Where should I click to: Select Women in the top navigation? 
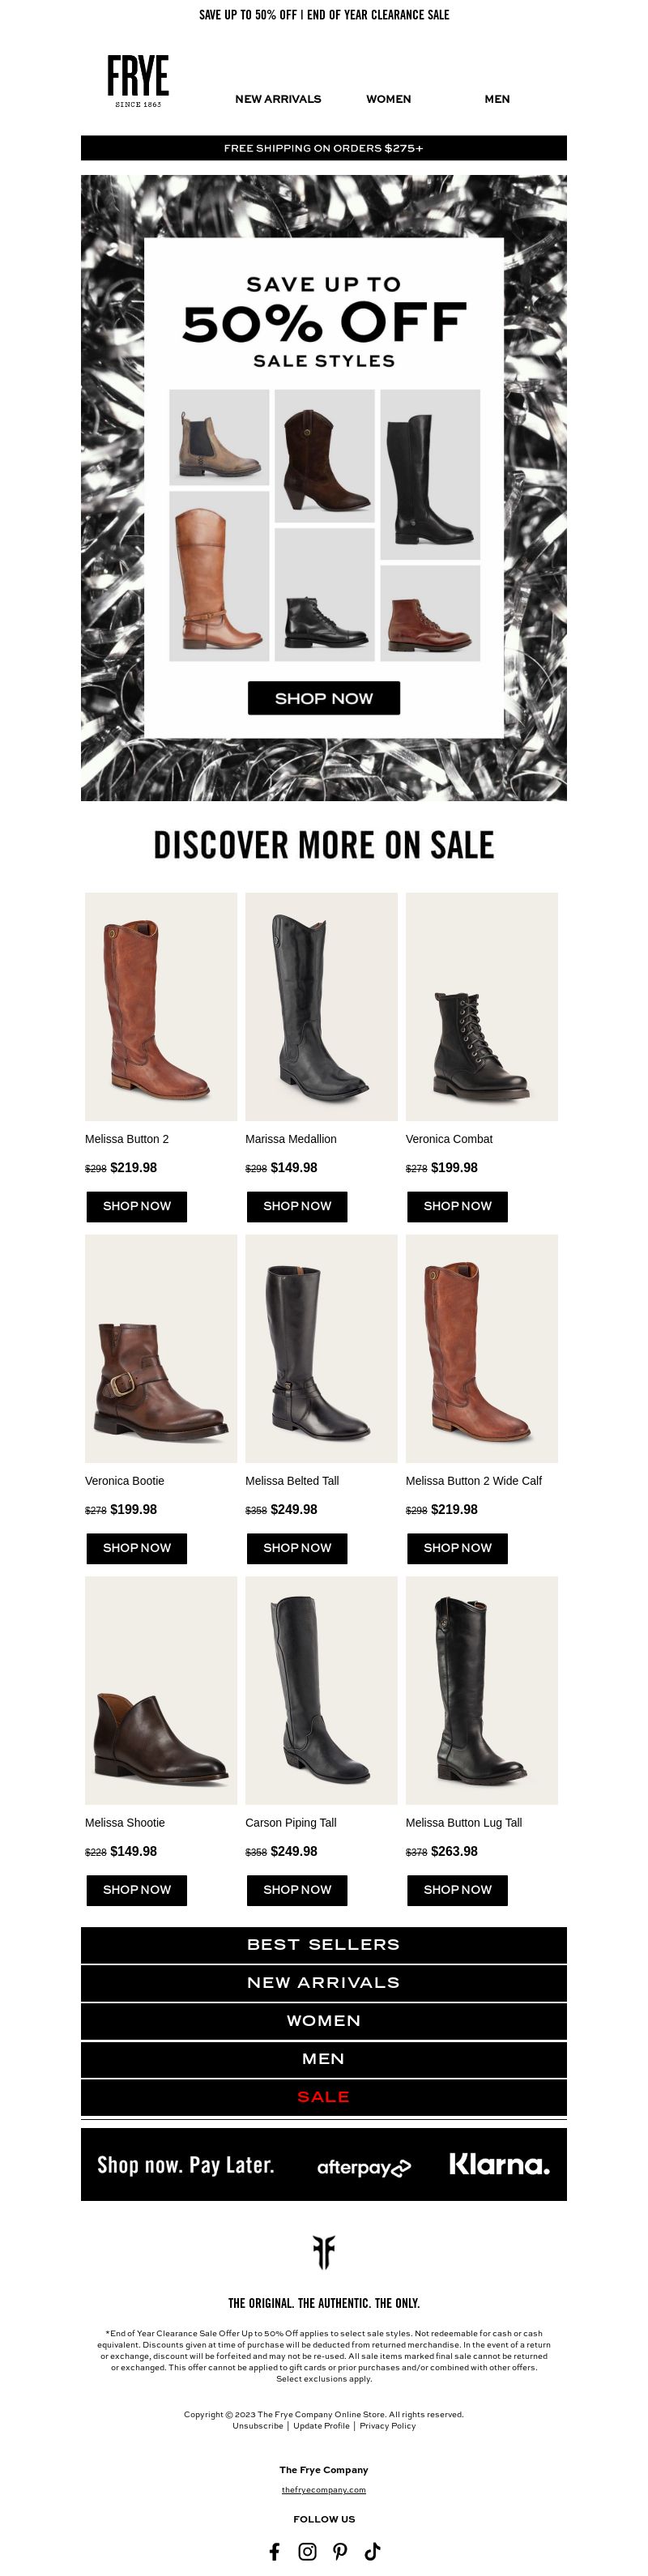pyautogui.click(x=388, y=99)
